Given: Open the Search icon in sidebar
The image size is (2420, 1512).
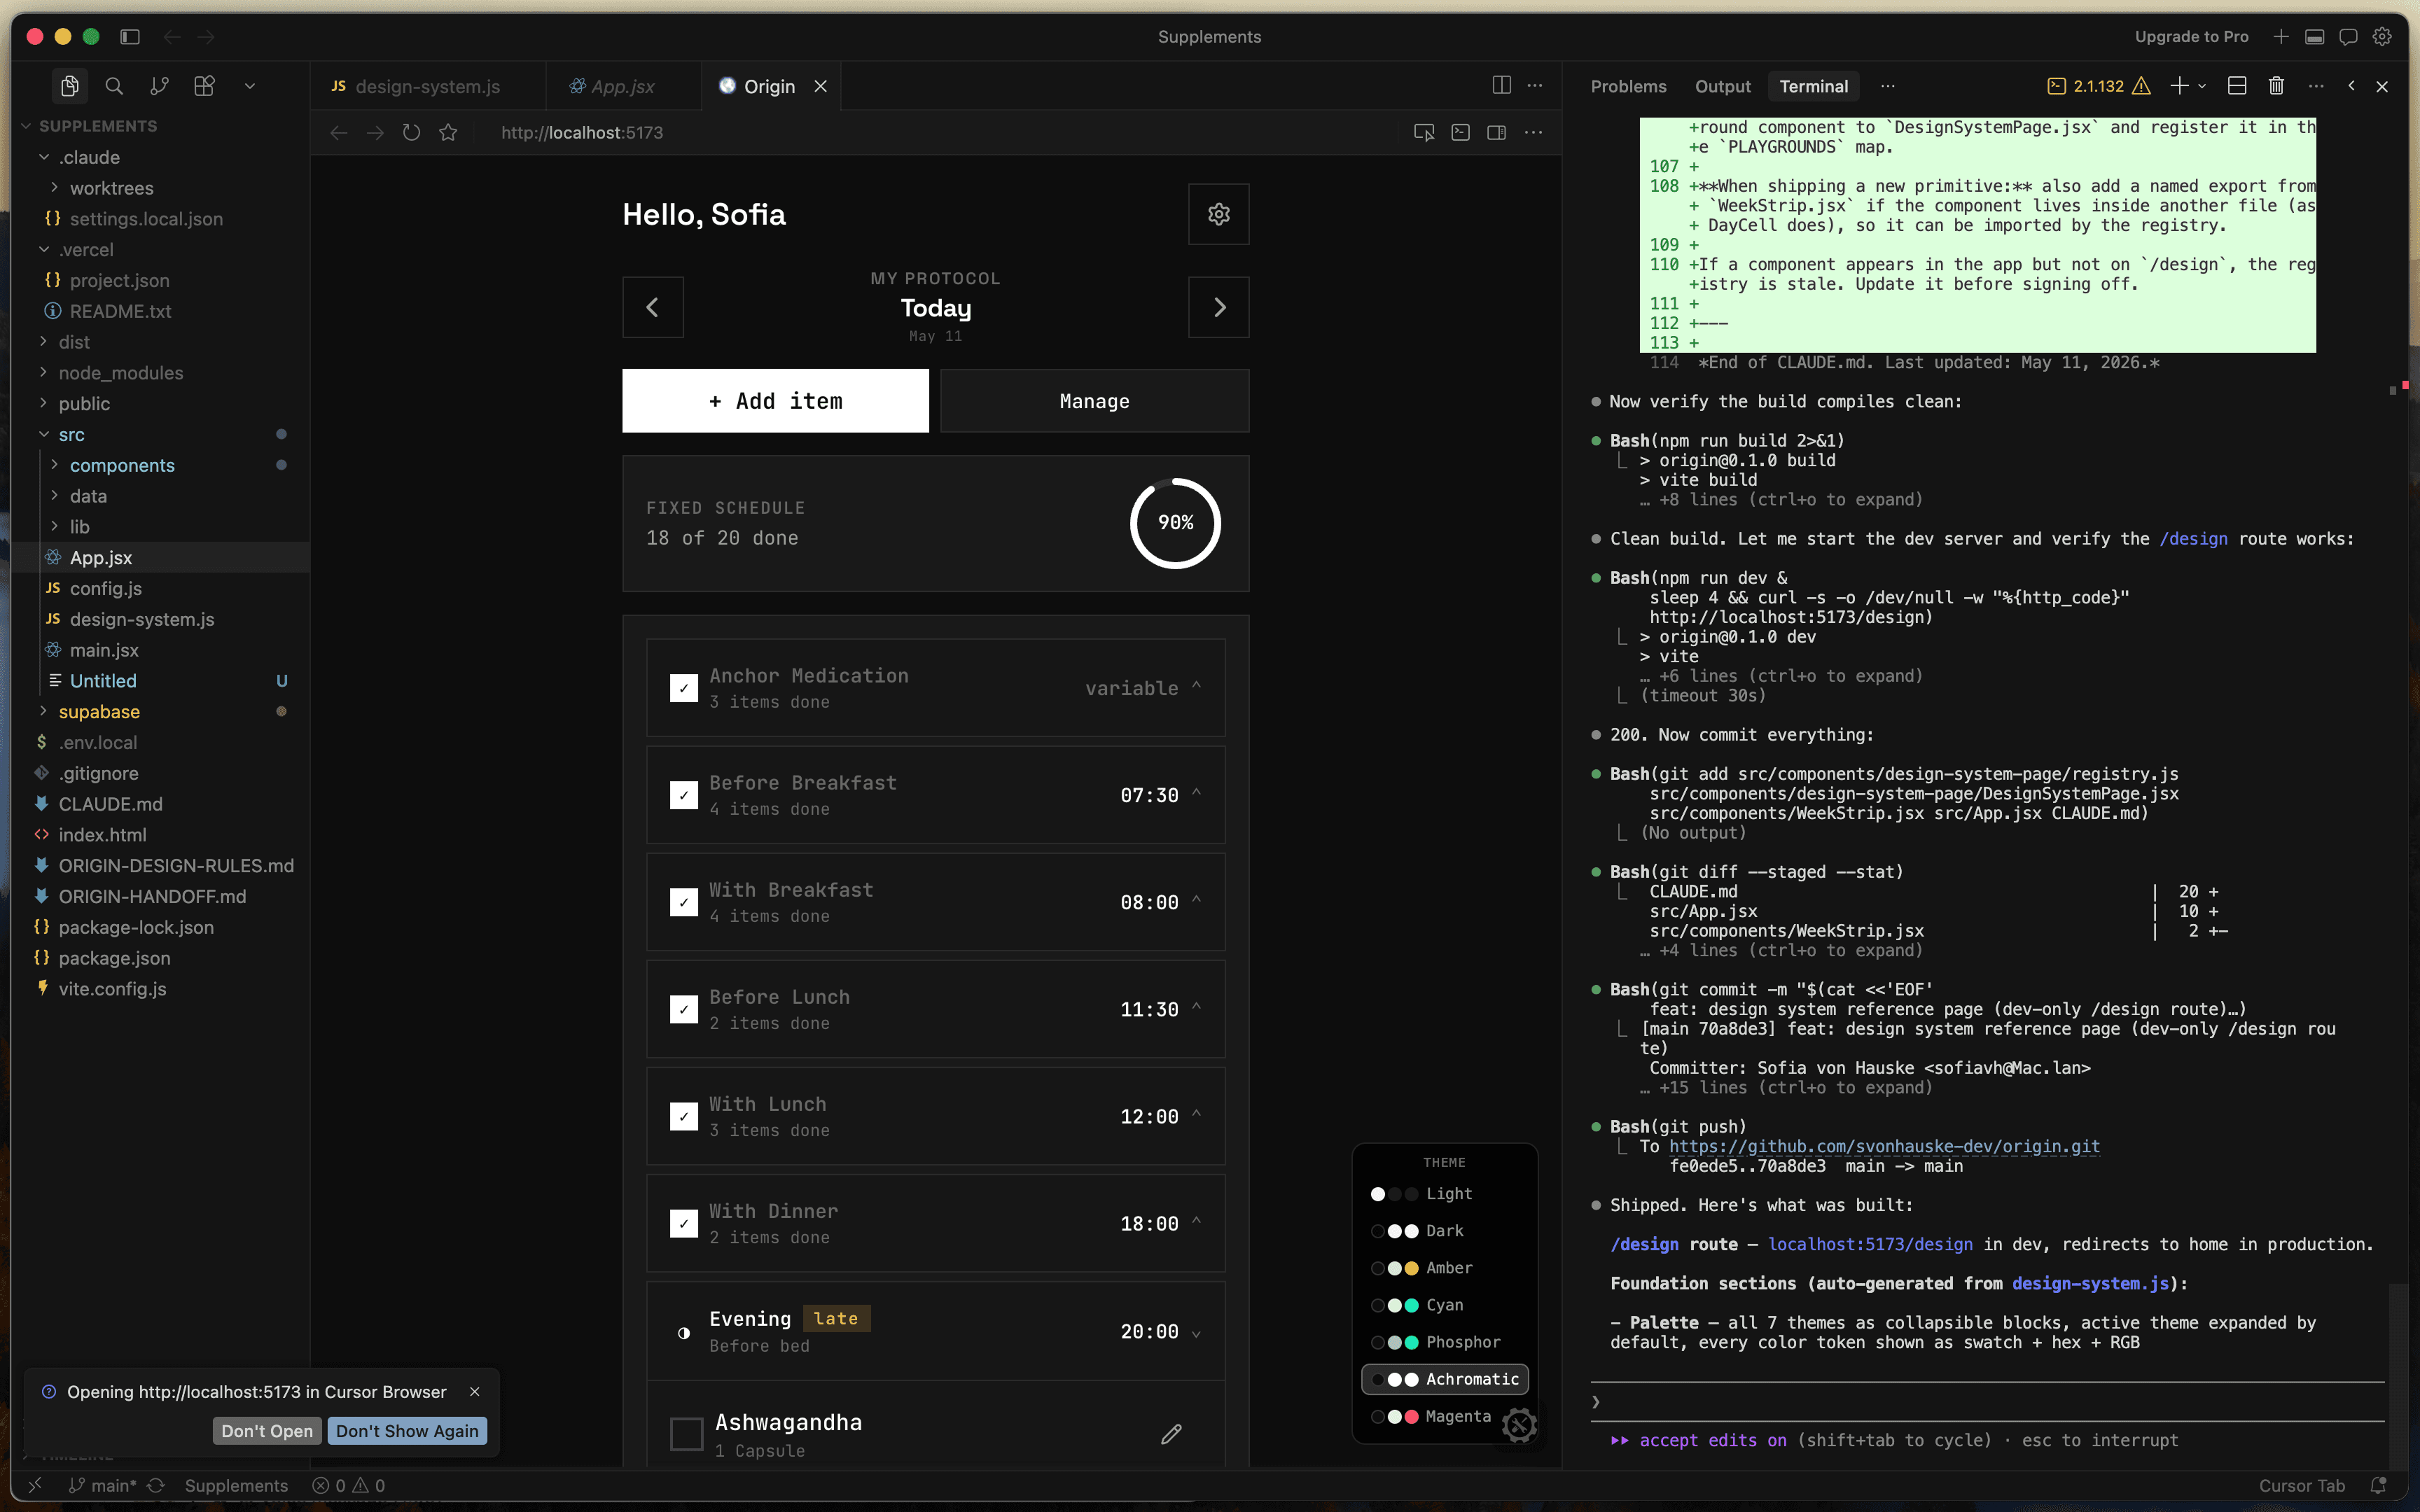Looking at the screenshot, I should pyautogui.click(x=114, y=86).
